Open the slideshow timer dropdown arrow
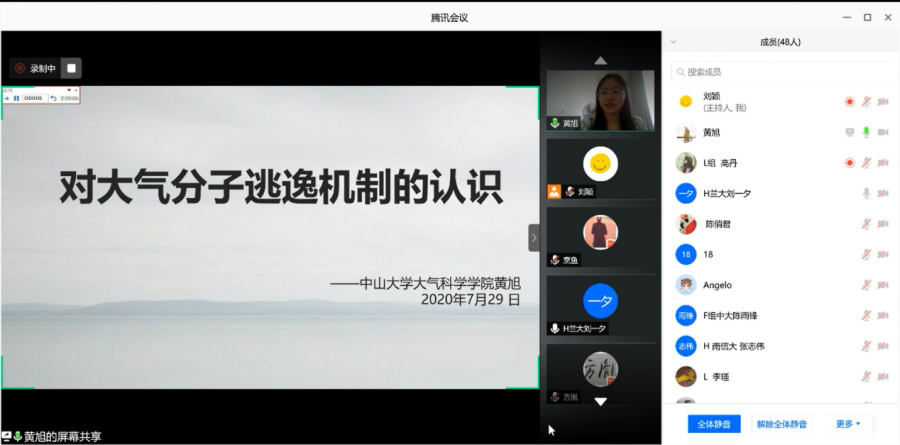 pos(68,91)
